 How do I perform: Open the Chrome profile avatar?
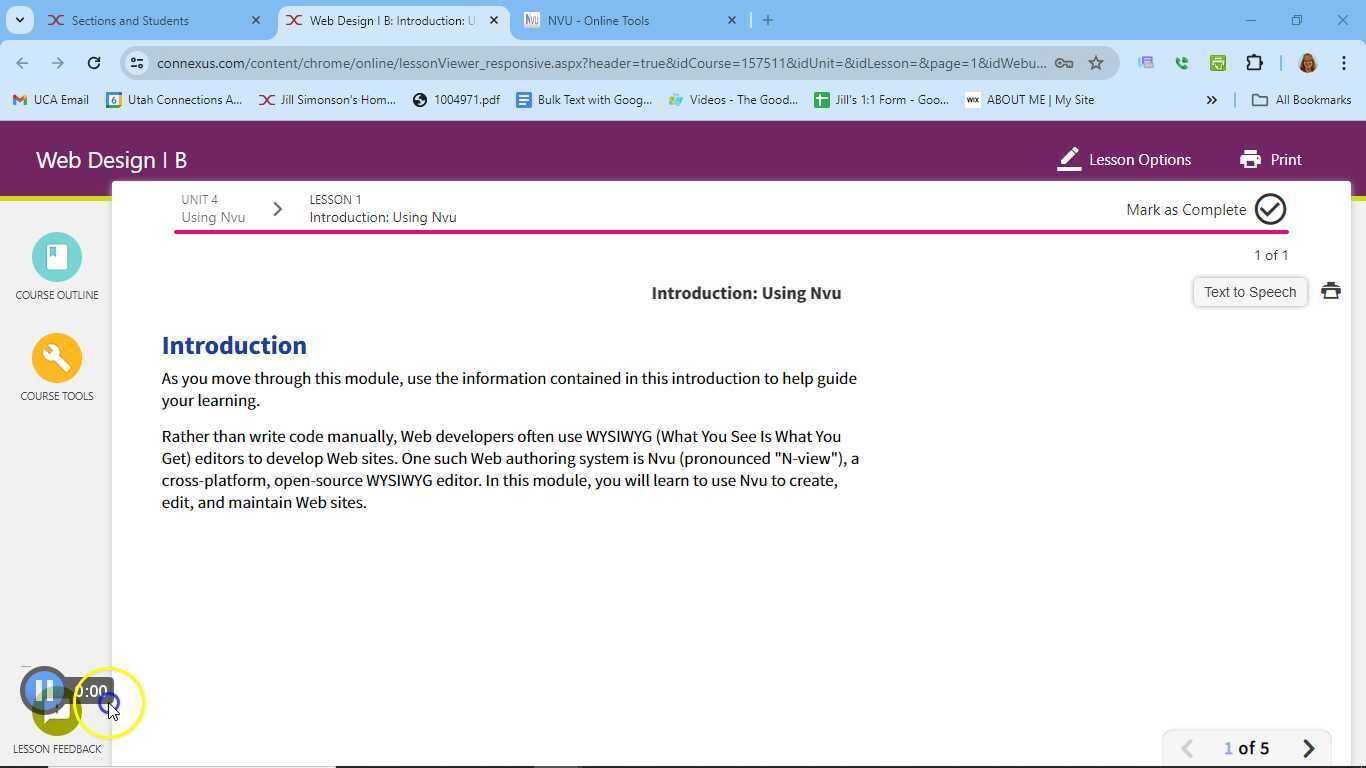click(x=1308, y=62)
